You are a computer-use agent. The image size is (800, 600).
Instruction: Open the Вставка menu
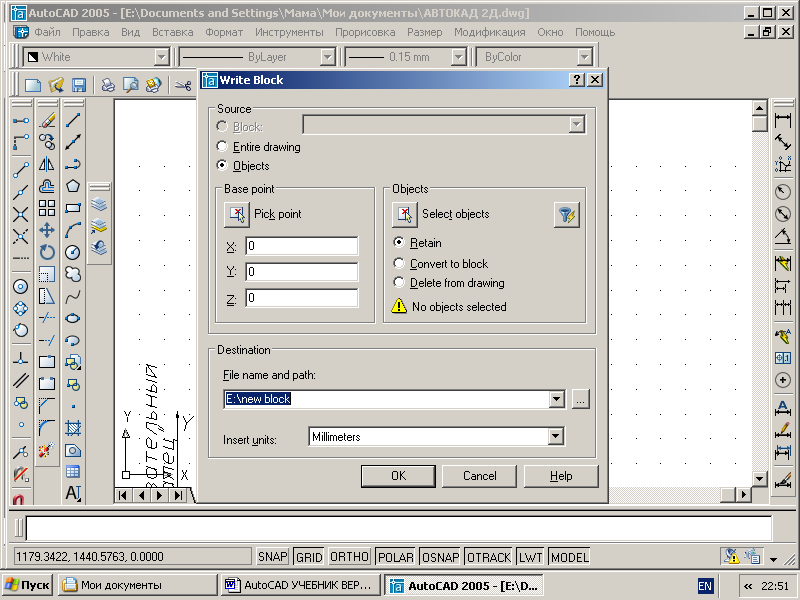click(172, 32)
